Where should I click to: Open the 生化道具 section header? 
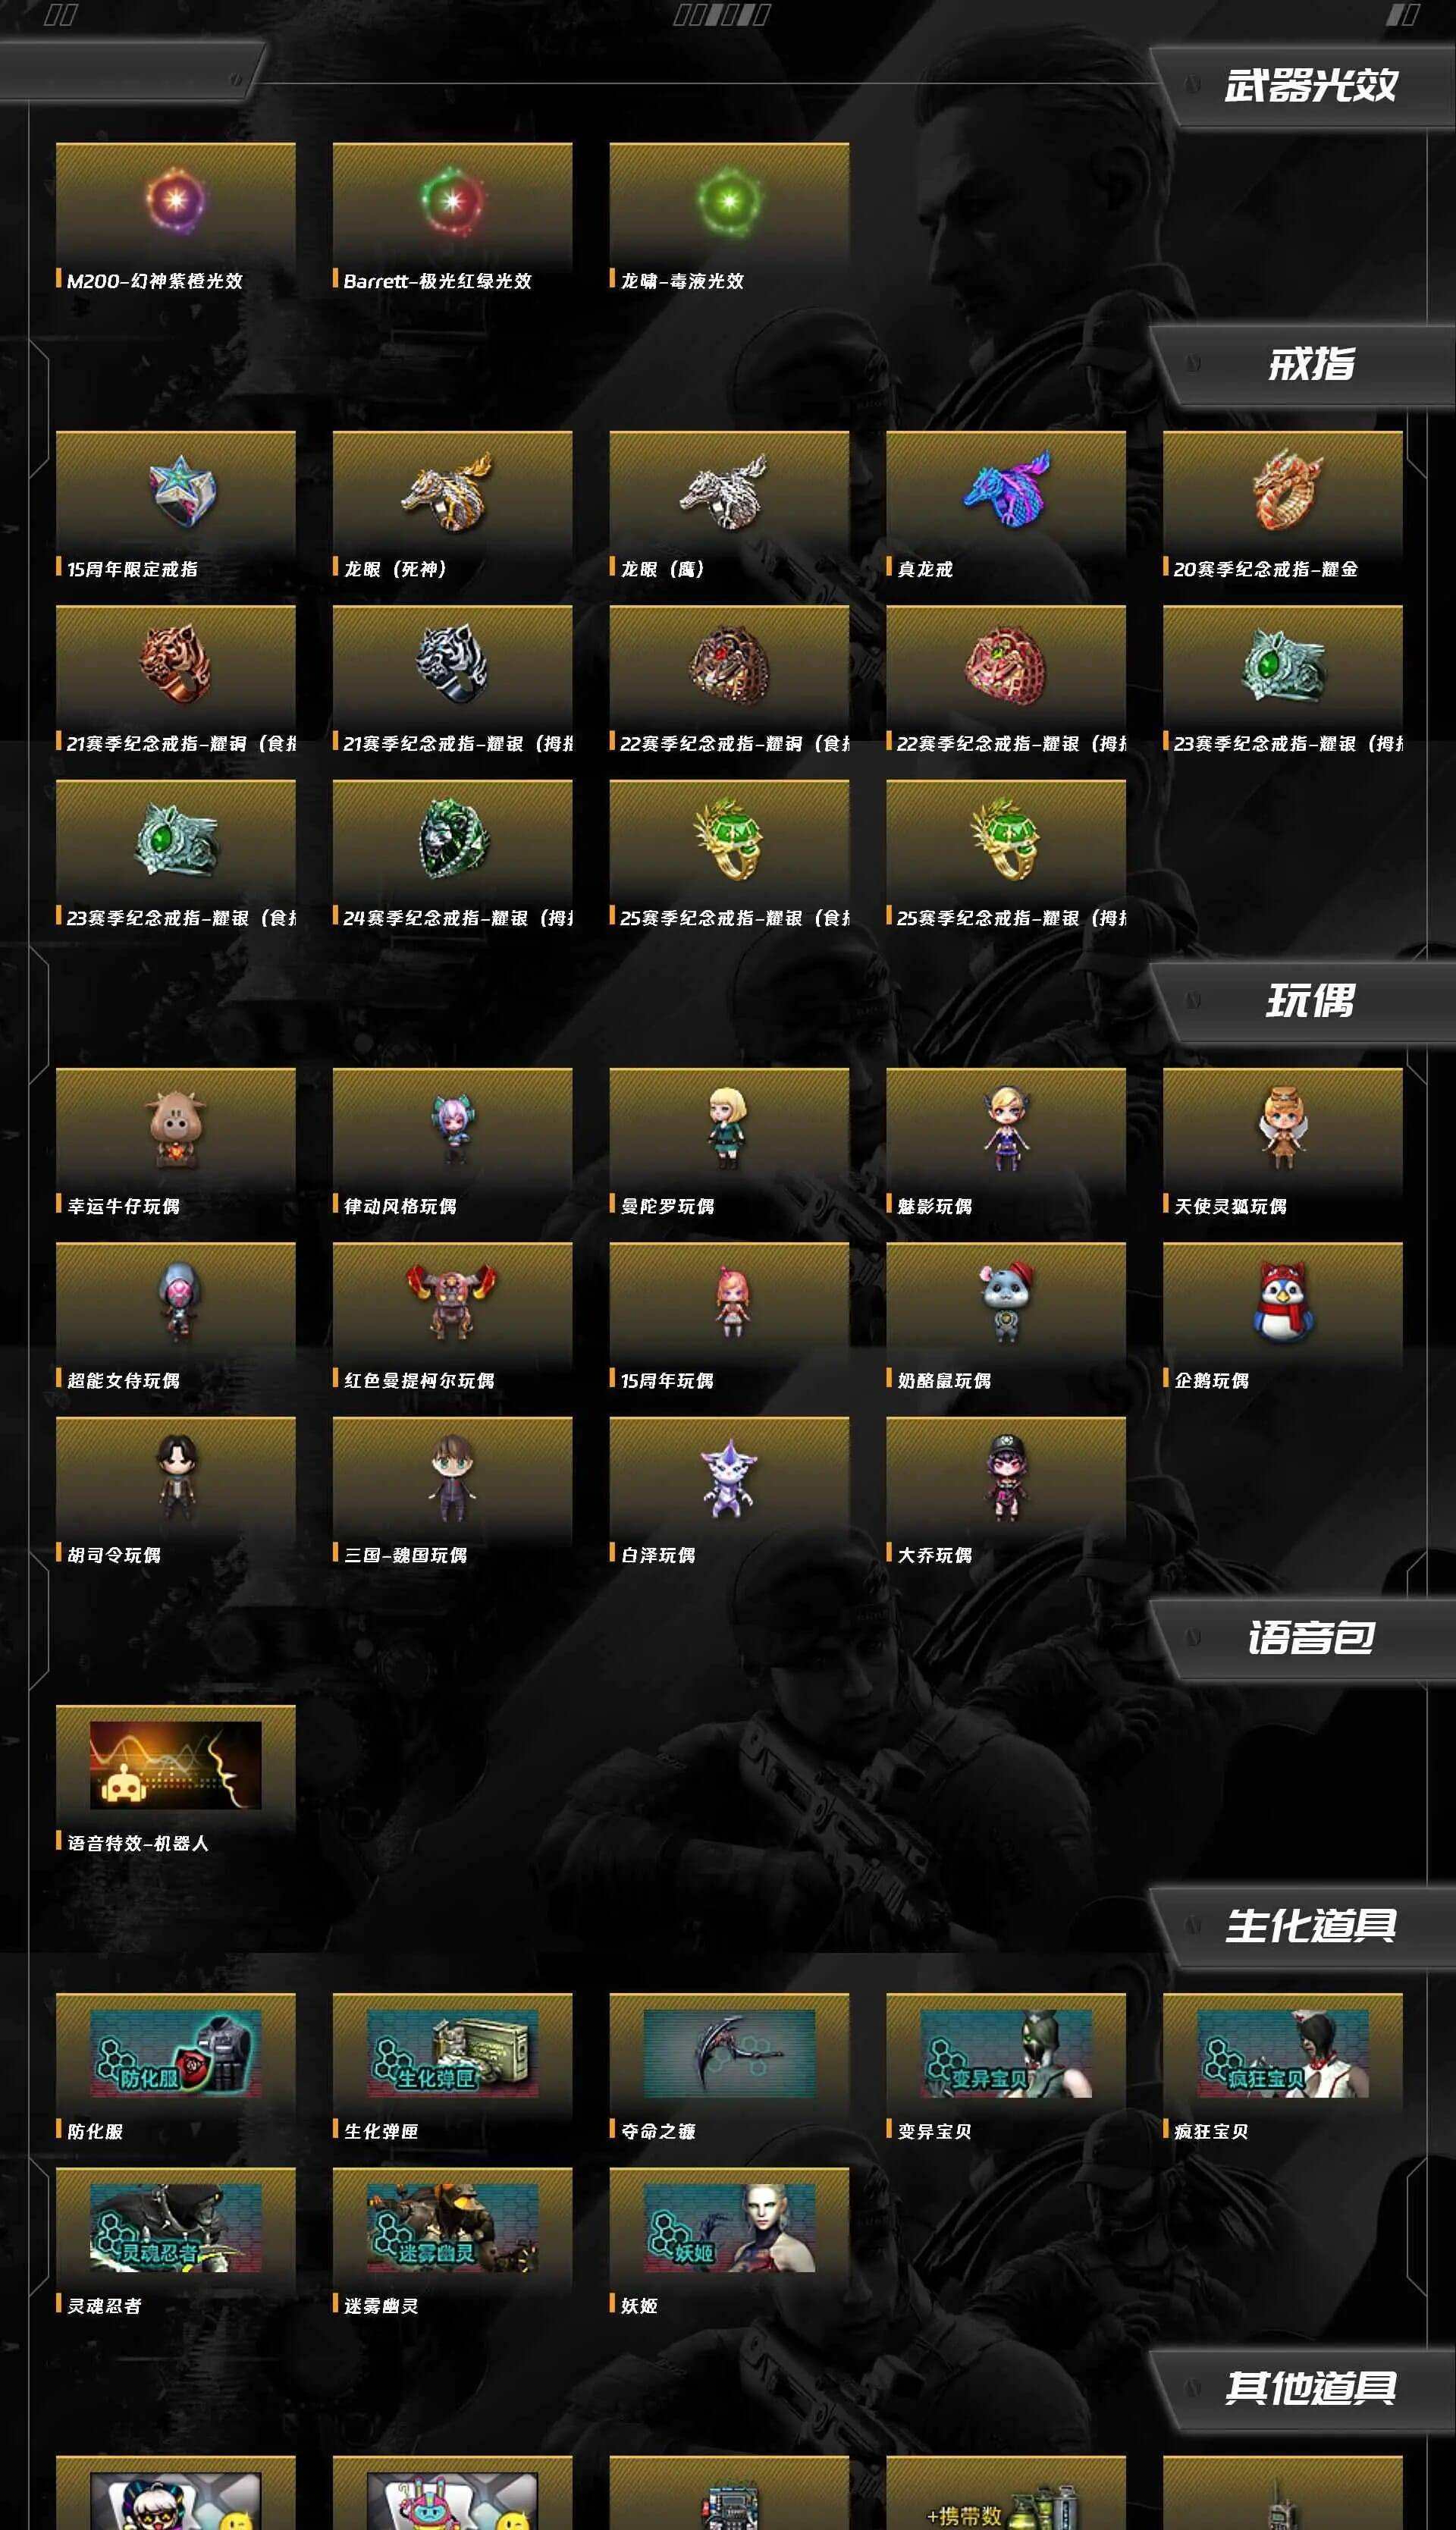[x=1311, y=1926]
